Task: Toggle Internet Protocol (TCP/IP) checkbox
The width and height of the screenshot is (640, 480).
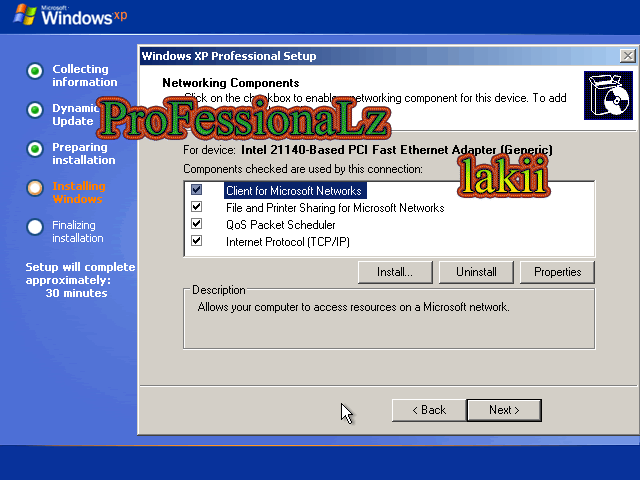Action: click(196, 241)
